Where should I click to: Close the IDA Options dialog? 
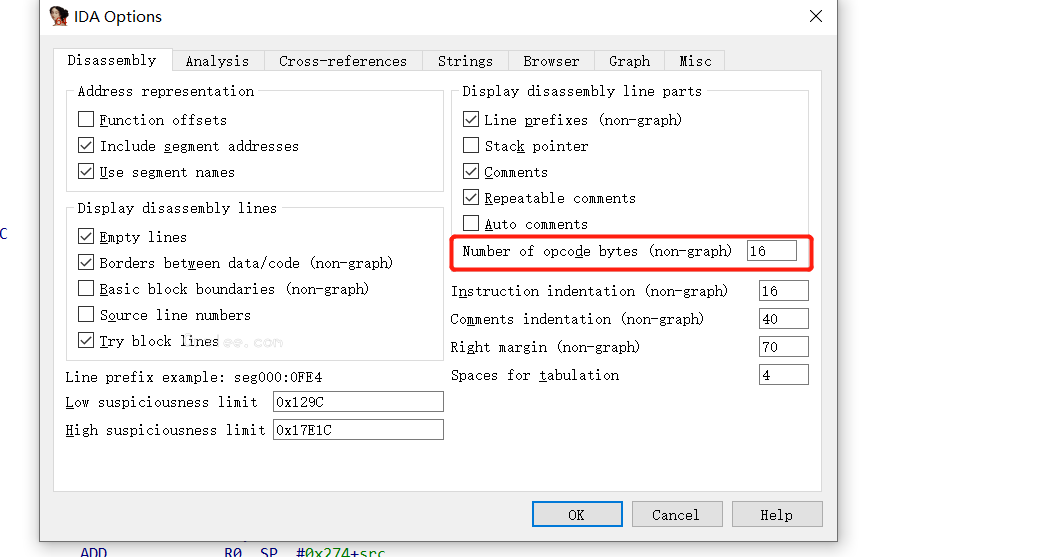pyautogui.click(x=816, y=16)
